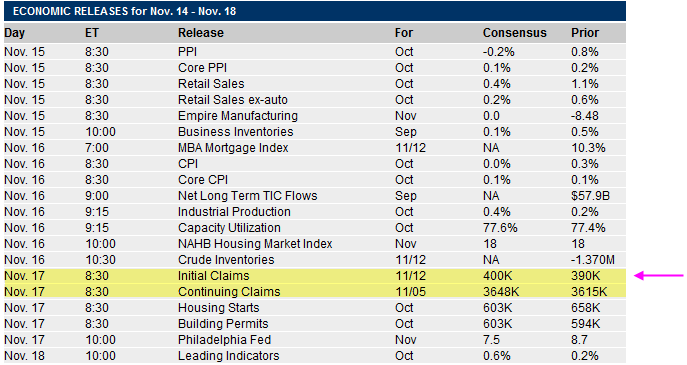Select the Leading Indicators release
The image size is (687, 365).
[228, 356]
